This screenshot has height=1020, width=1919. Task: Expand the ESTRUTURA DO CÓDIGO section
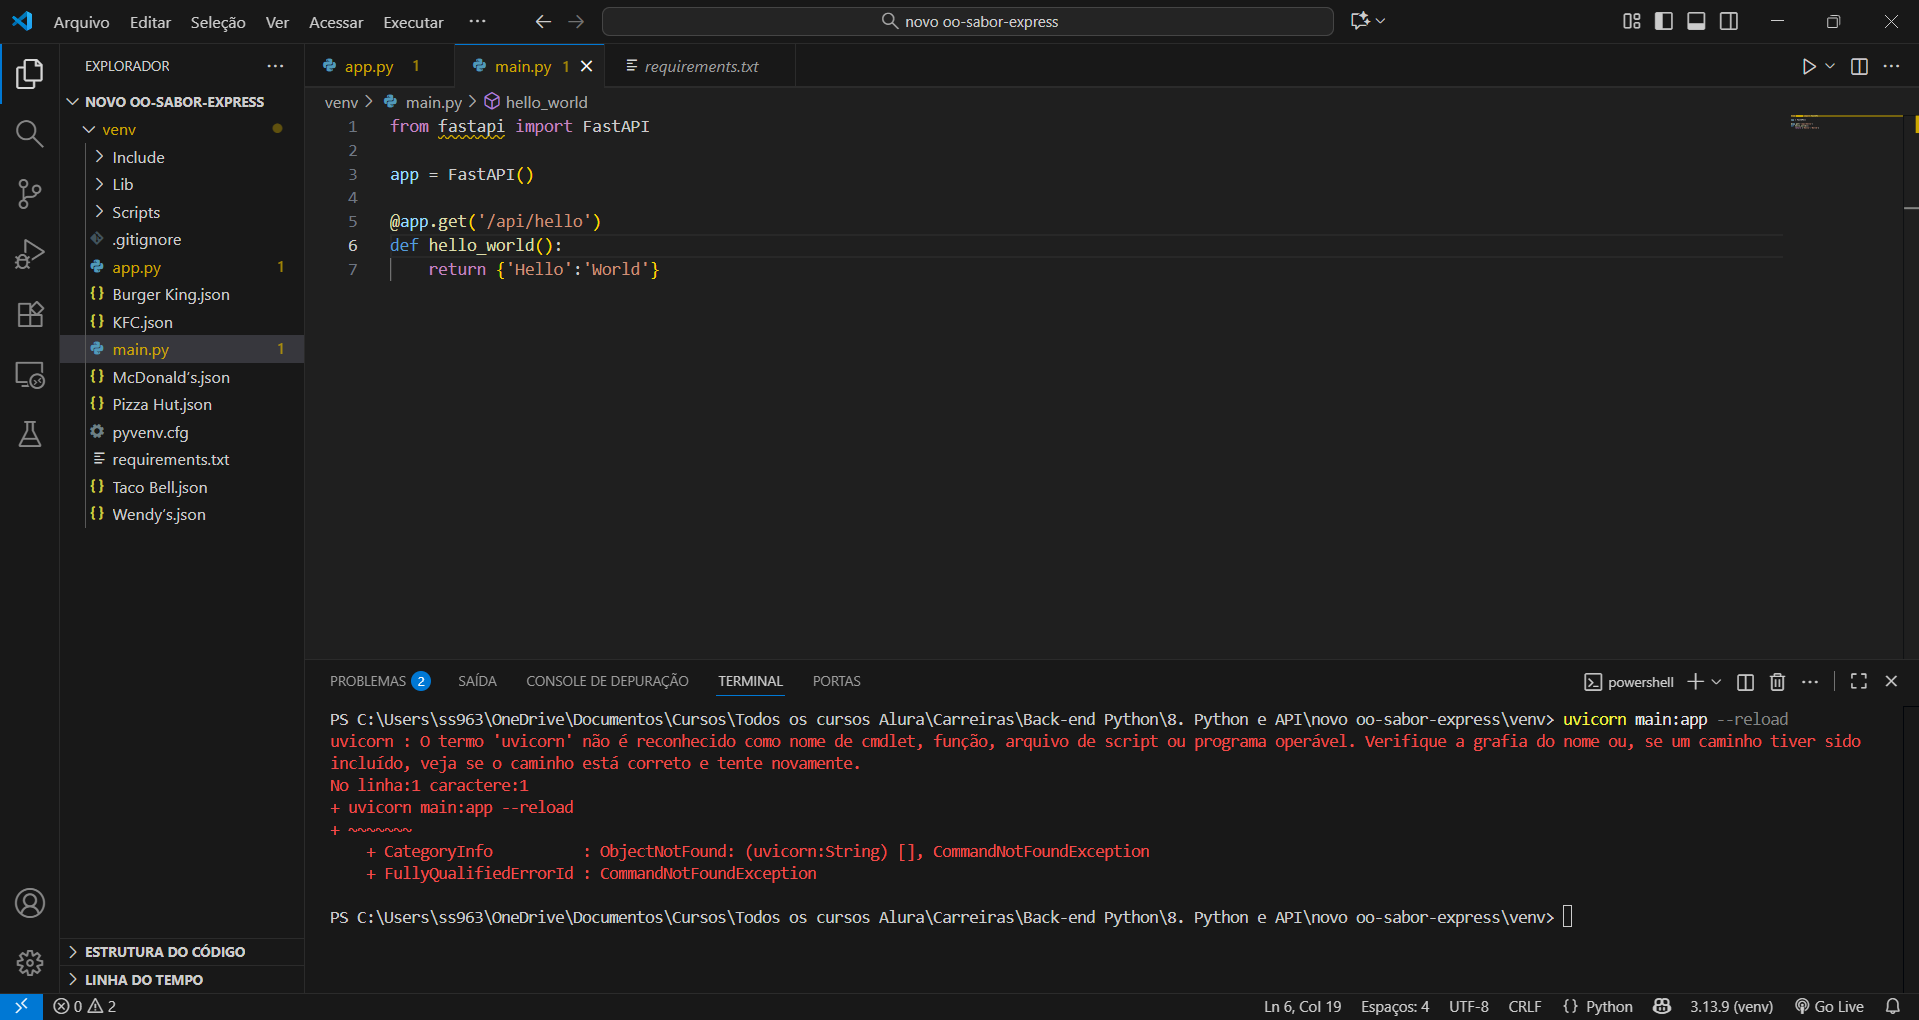pyautogui.click(x=165, y=952)
